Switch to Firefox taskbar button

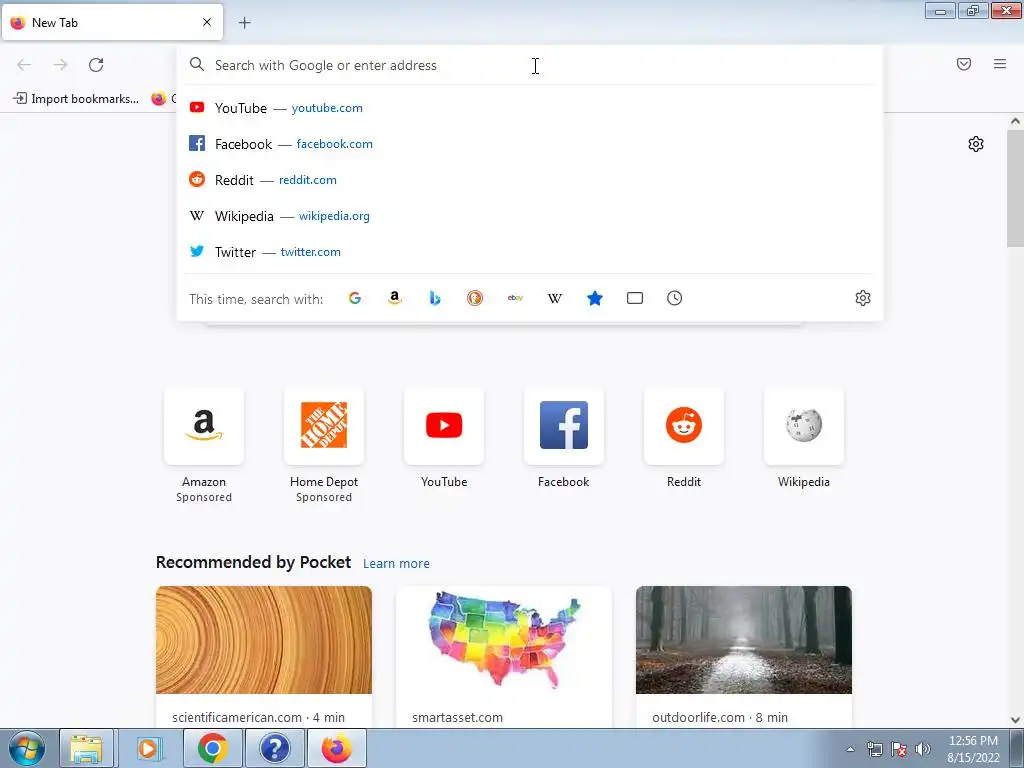[336, 748]
